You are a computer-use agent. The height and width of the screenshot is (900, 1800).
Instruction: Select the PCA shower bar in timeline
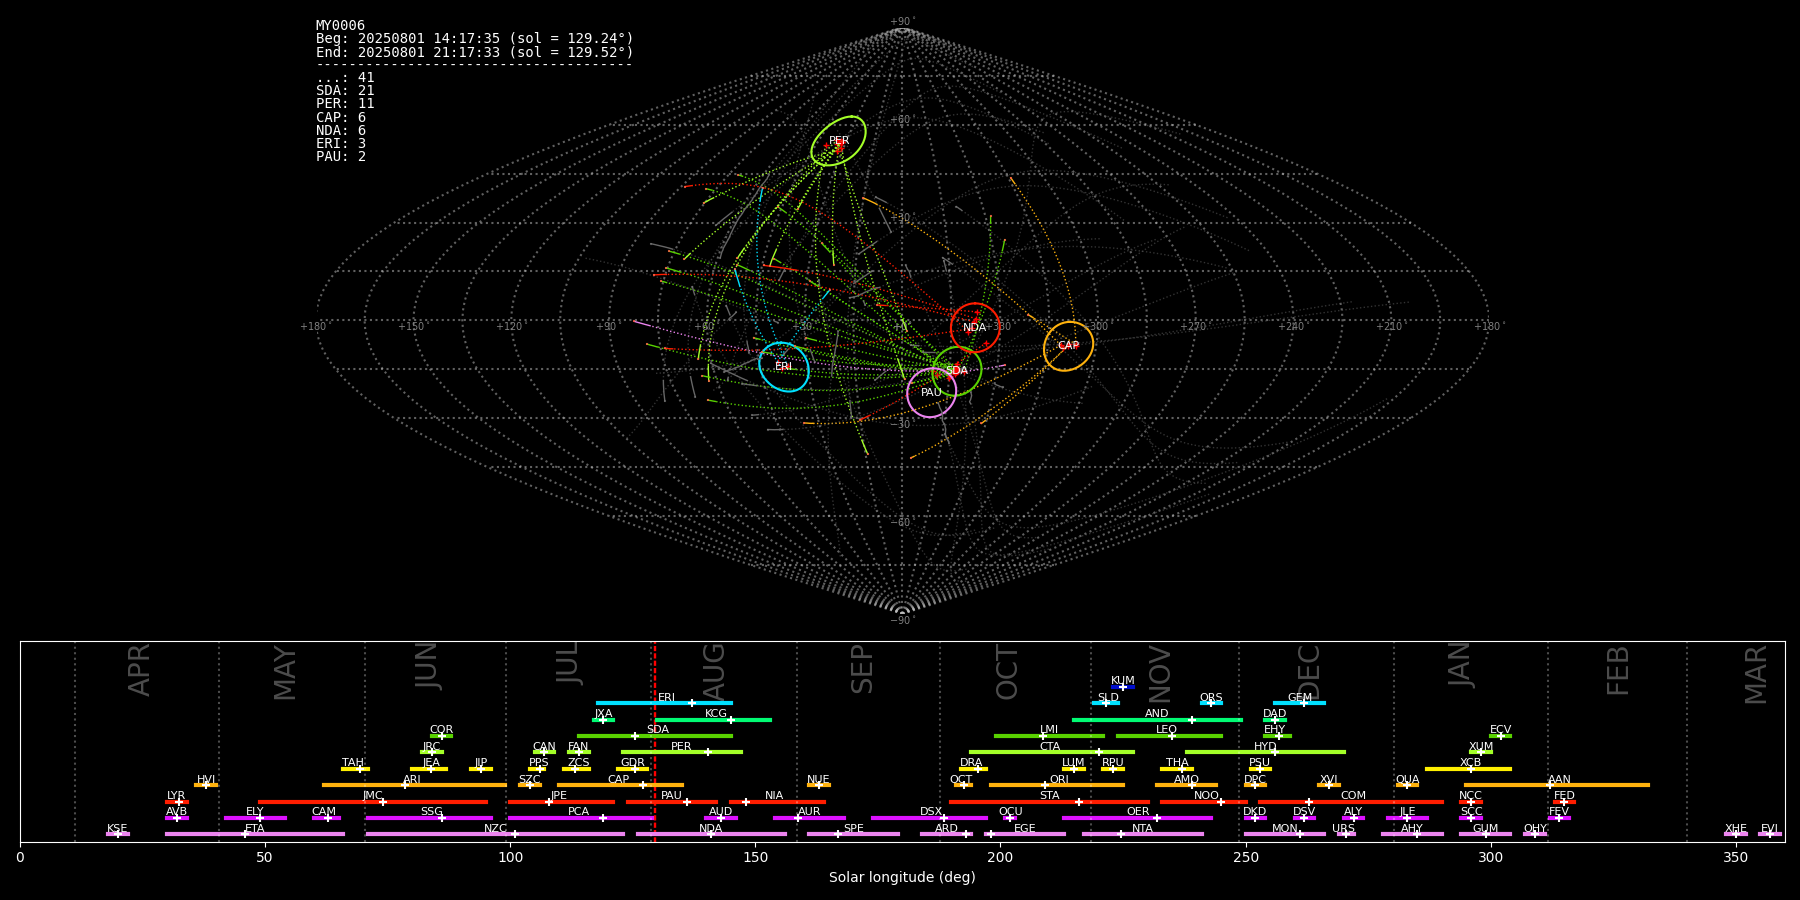click(x=581, y=818)
